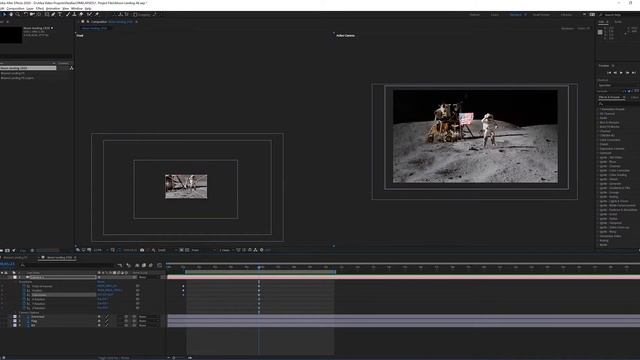Select the Rotation tool
This screenshot has width=640, height=360.
coord(25,14)
